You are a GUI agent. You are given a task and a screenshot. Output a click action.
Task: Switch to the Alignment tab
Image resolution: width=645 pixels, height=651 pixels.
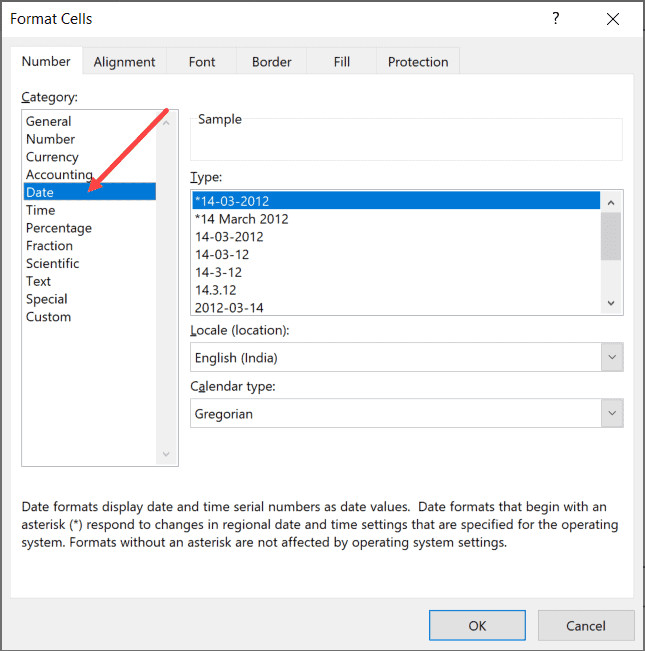point(125,62)
